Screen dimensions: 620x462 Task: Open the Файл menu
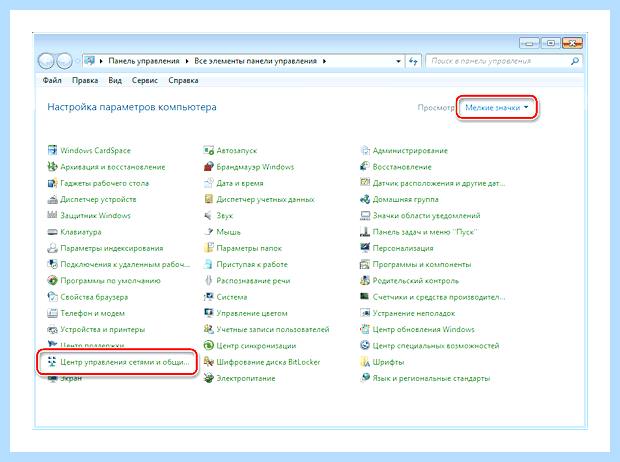click(52, 80)
